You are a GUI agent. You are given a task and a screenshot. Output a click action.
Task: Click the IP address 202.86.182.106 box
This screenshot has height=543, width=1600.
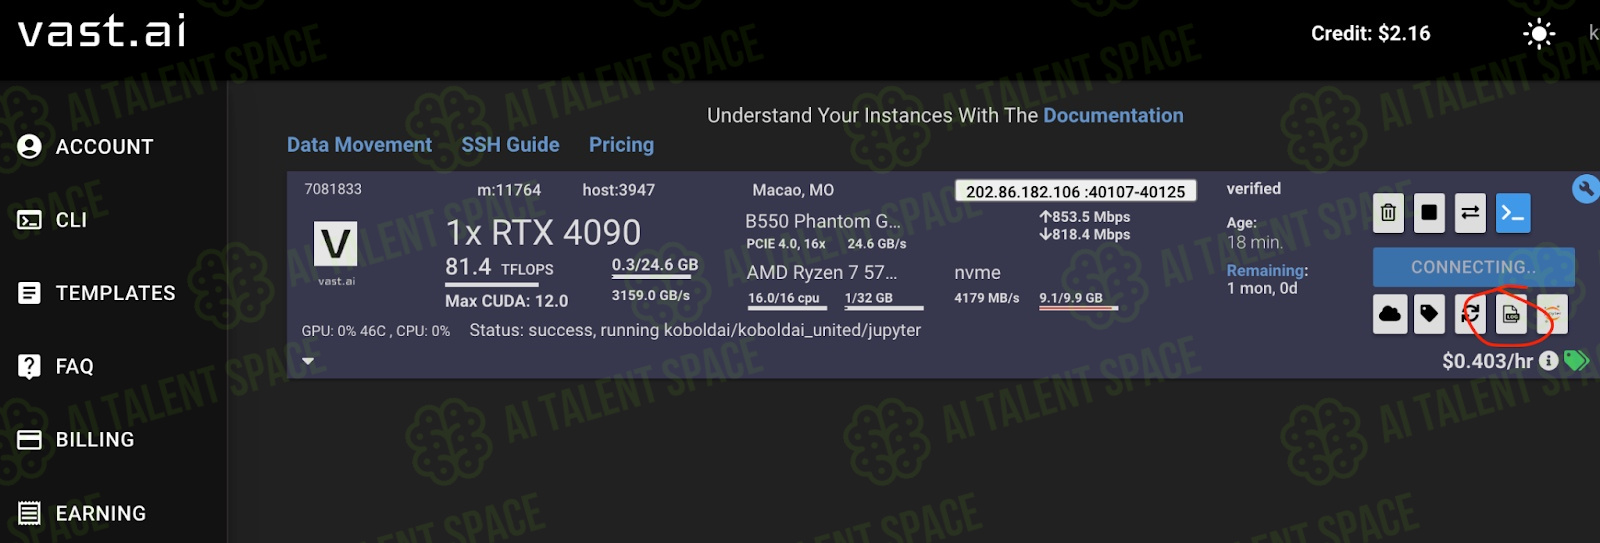click(x=1076, y=191)
